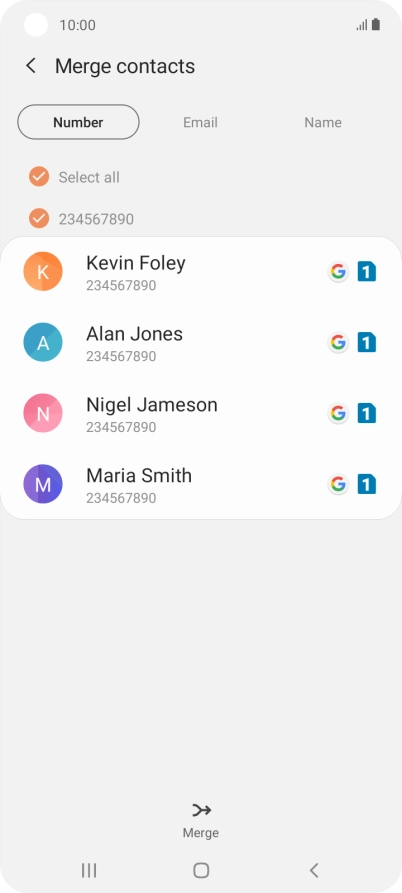This screenshot has width=402, height=893.
Task: Open the recent apps navigation button
Action: (x=89, y=870)
